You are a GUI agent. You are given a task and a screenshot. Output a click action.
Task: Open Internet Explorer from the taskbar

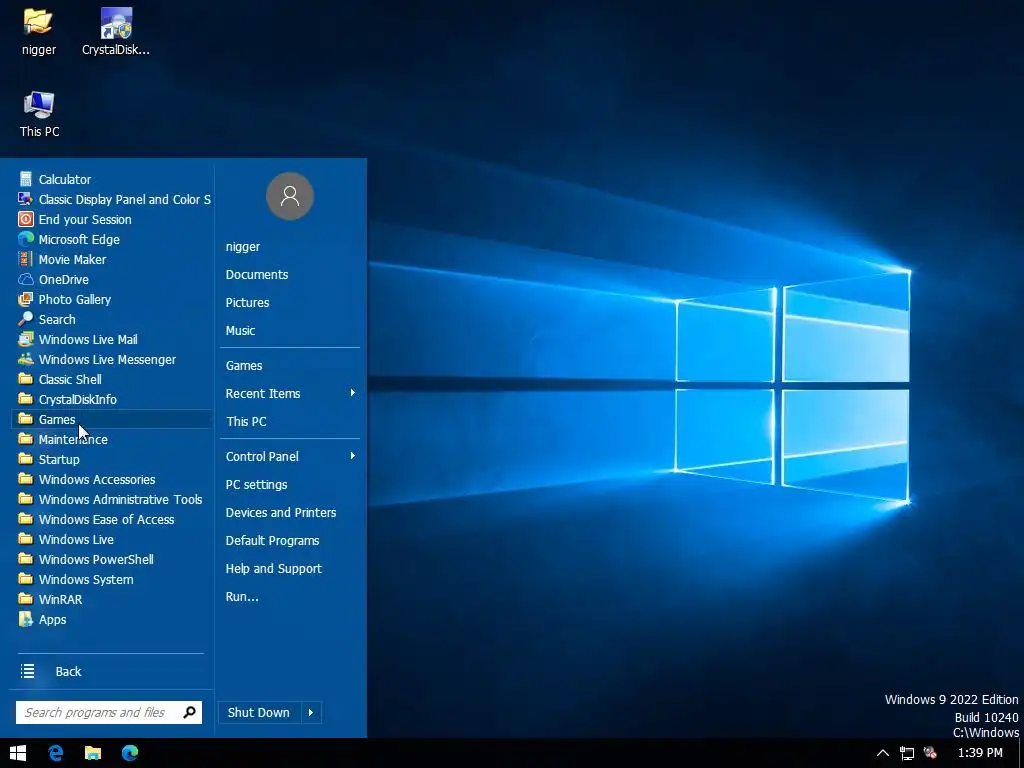tap(56, 753)
